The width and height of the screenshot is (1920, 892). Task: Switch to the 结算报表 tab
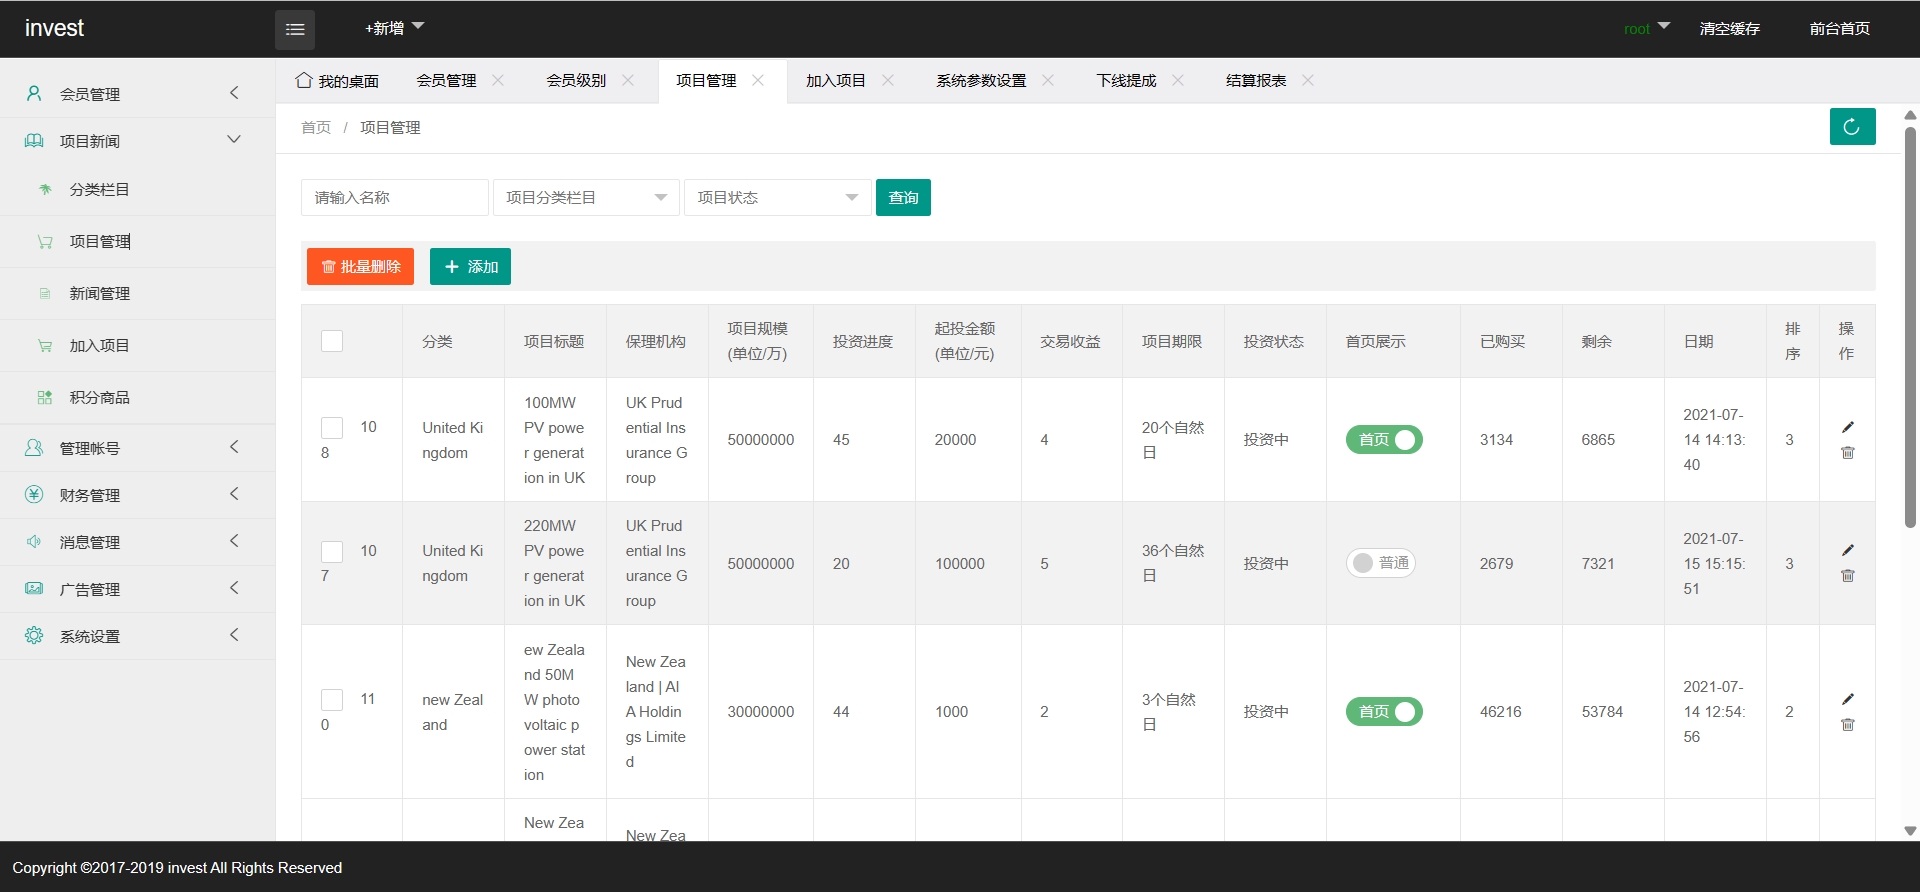tap(1255, 81)
